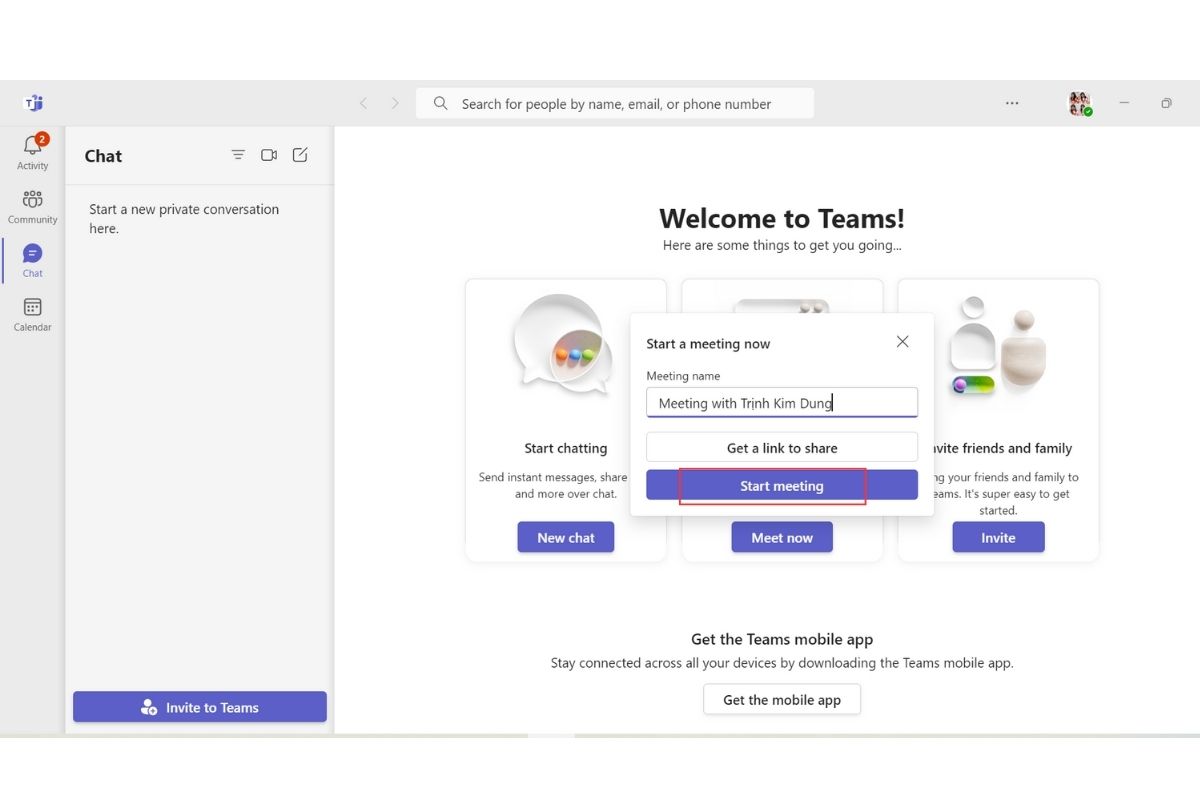This screenshot has width=1200, height=800.
Task: Click the New chat button
Action: point(566,538)
